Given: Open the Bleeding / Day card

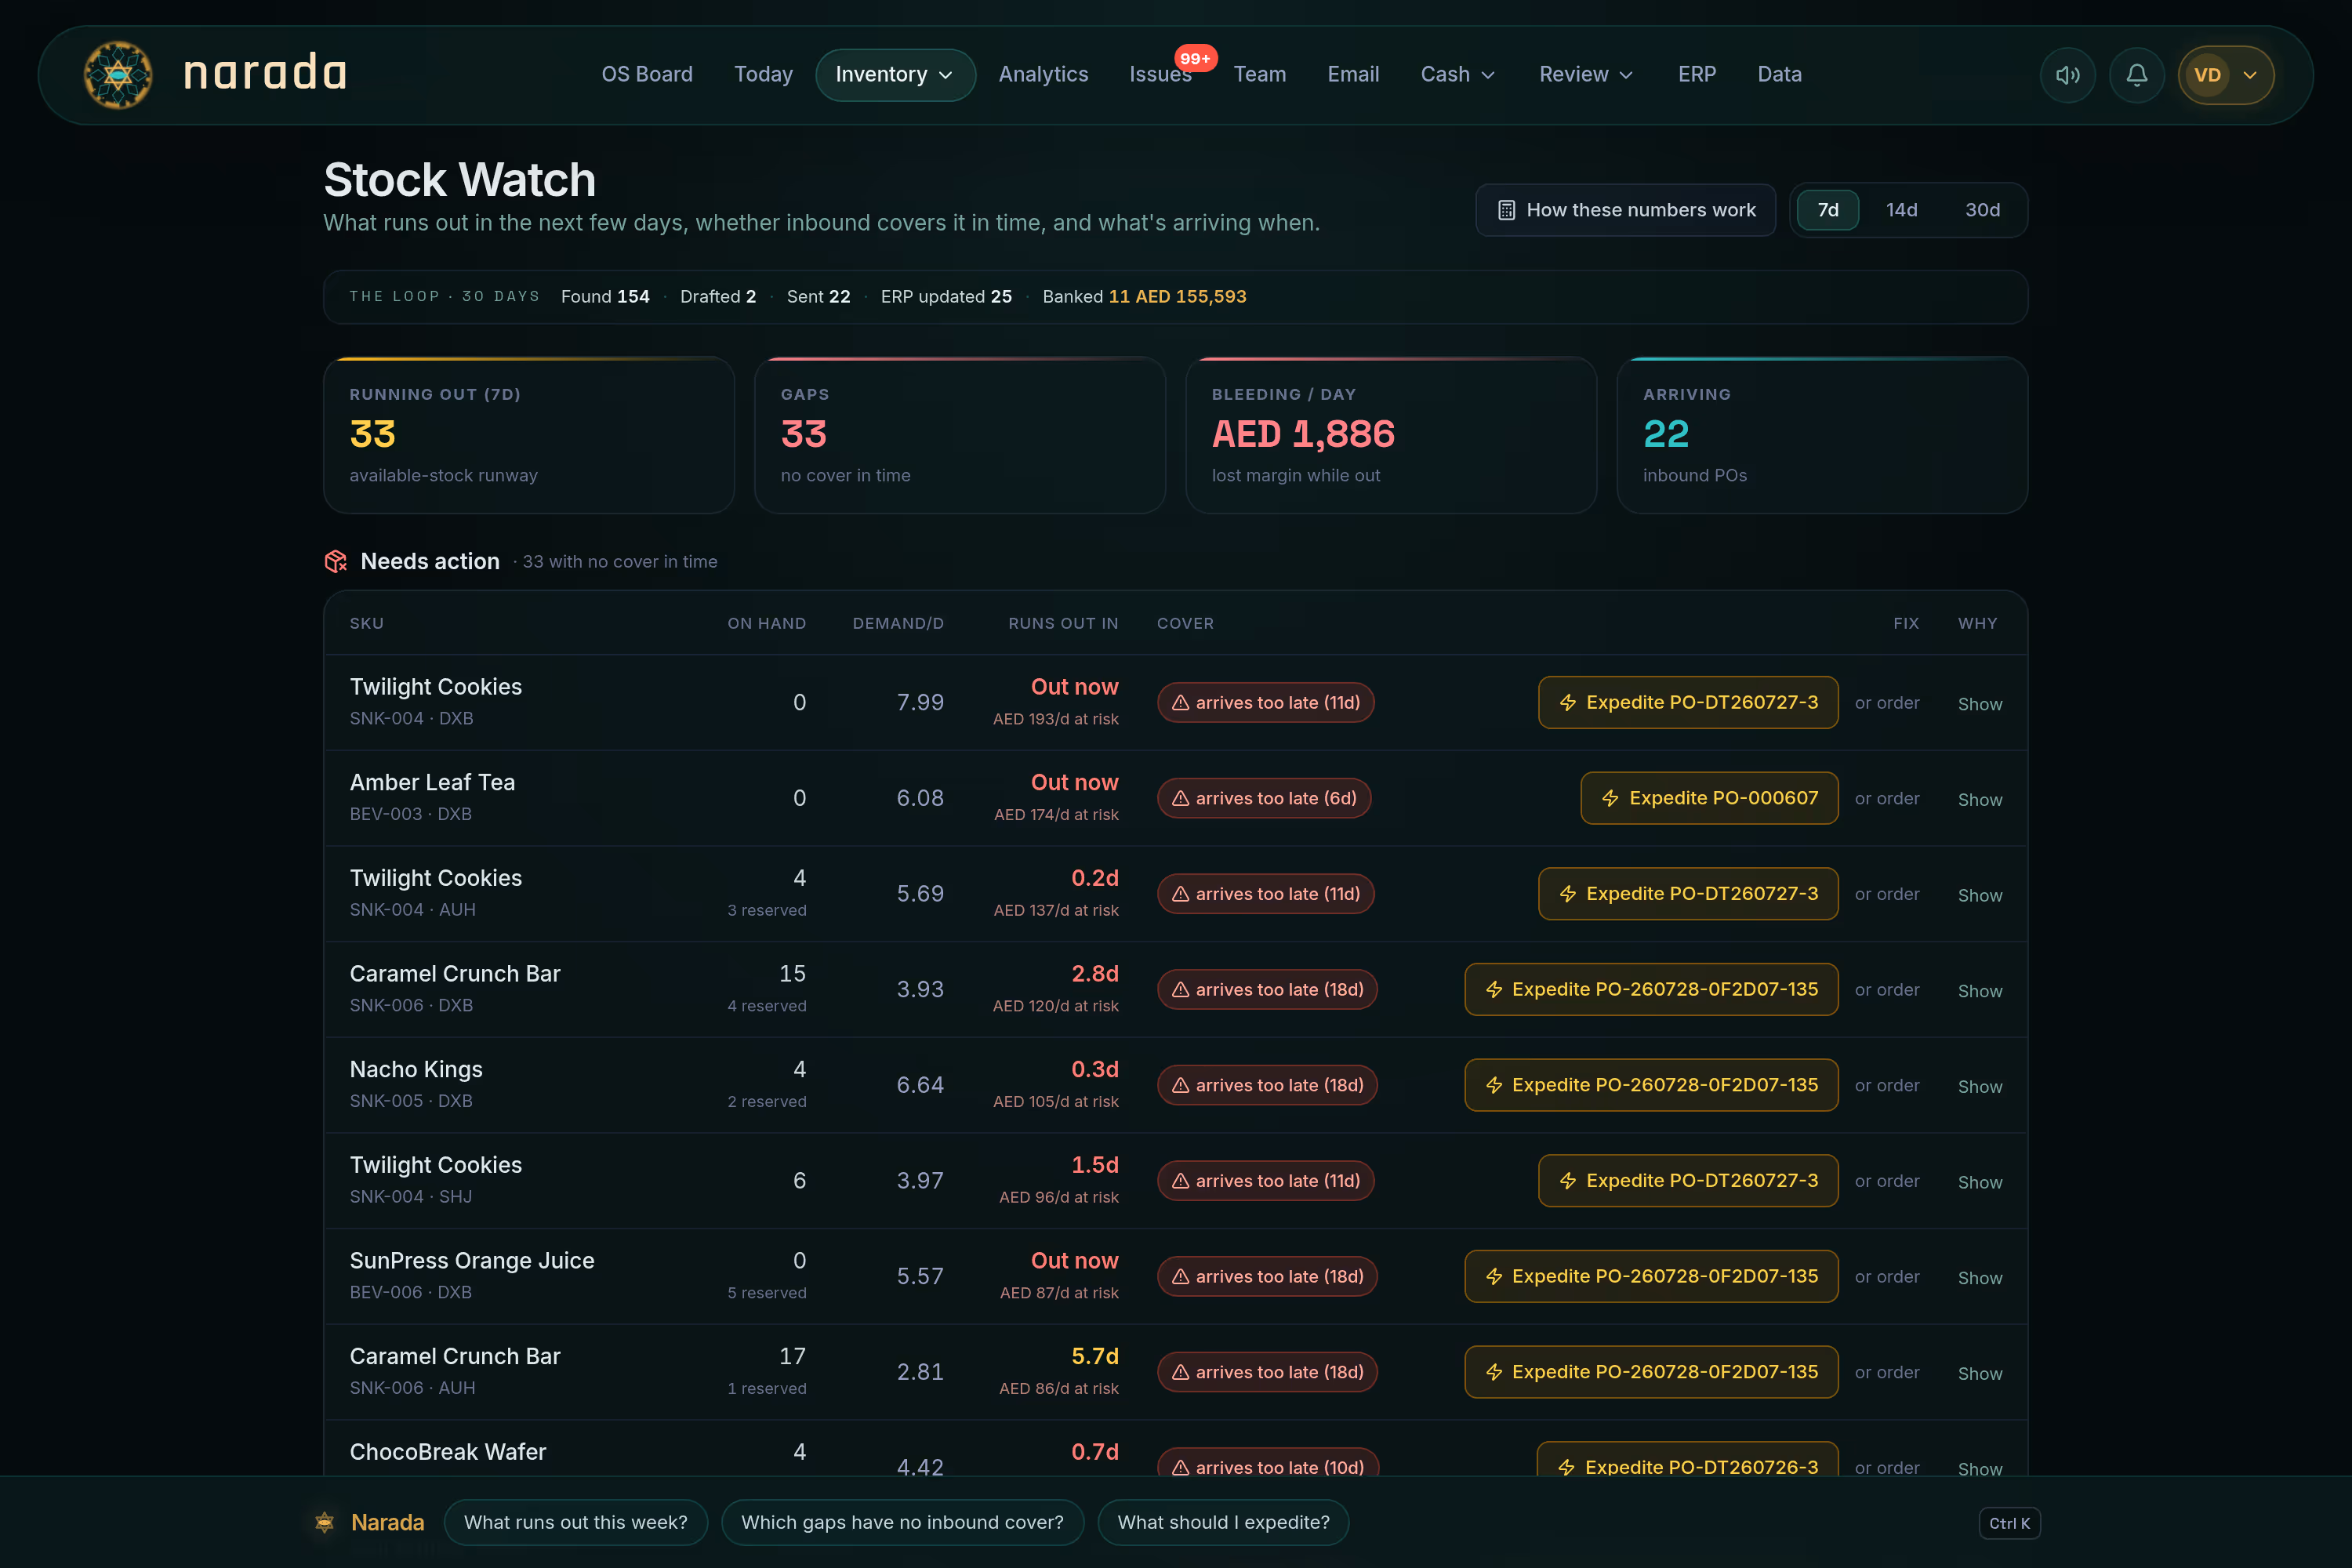Looking at the screenshot, I should pyautogui.click(x=1391, y=435).
